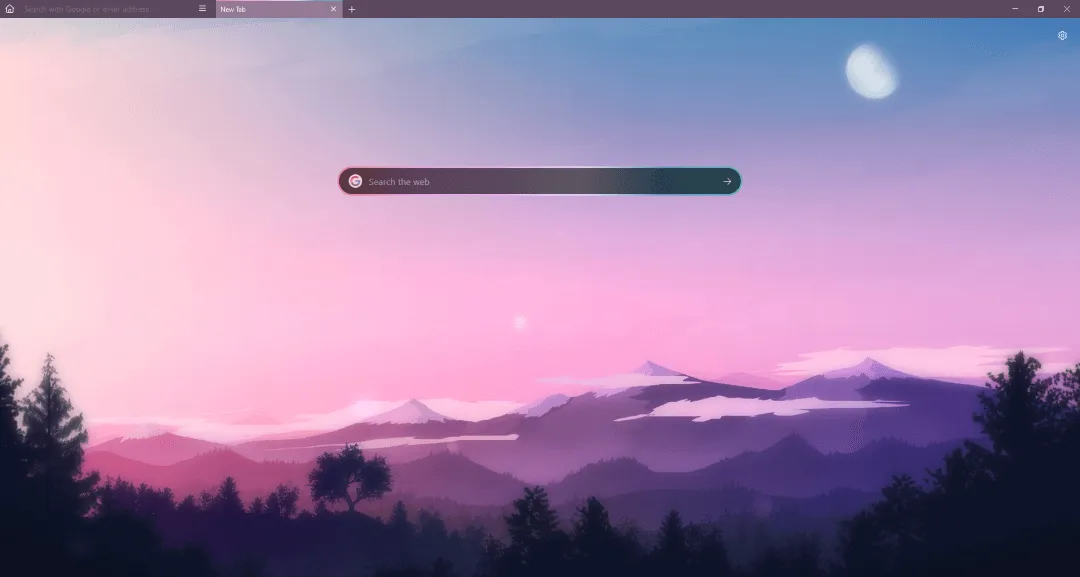
Task: Click the Google logo in the search bar
Action: pyautogui.click(x=353, y=181)
